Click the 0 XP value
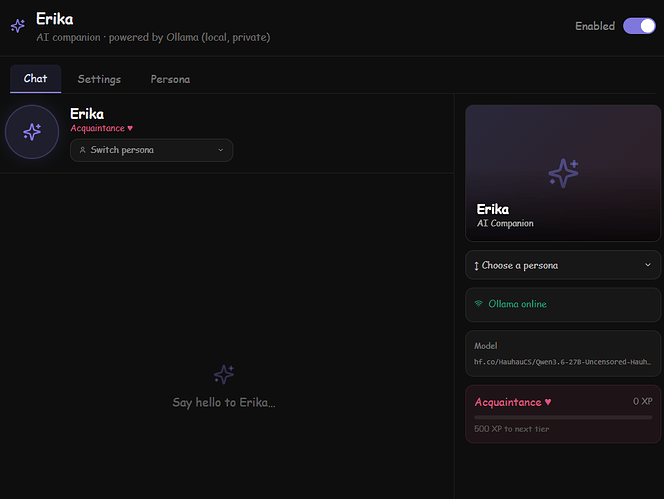This screenshot has height=499, width=664. pos(642,401)
